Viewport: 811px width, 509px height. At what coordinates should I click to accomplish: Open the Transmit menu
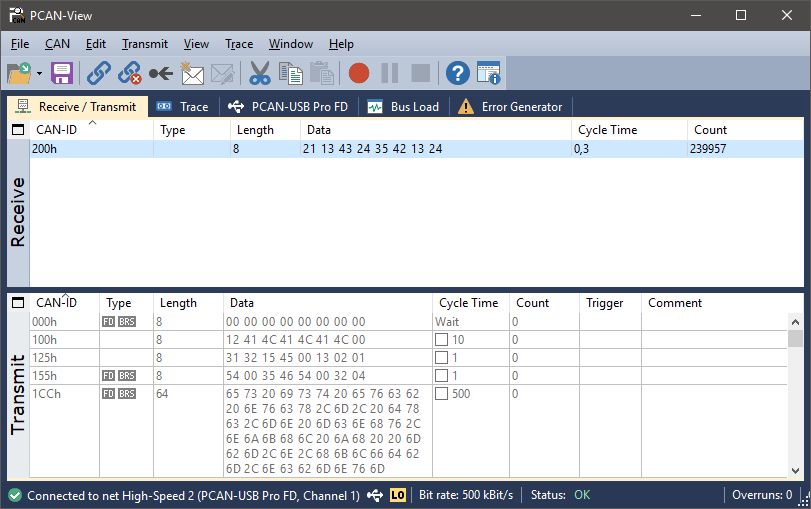(x=145, y=44)
